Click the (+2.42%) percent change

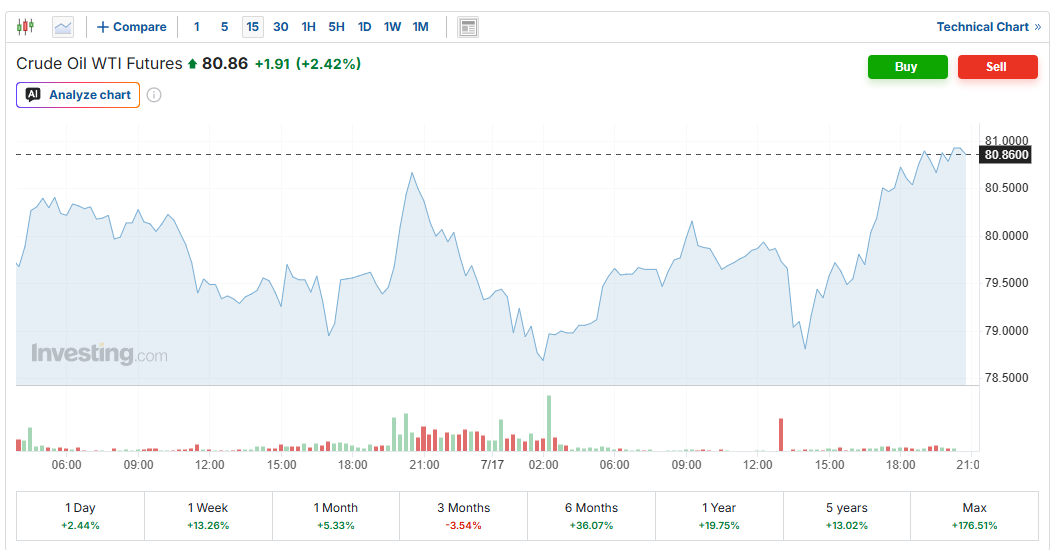[x=329, y=64]
